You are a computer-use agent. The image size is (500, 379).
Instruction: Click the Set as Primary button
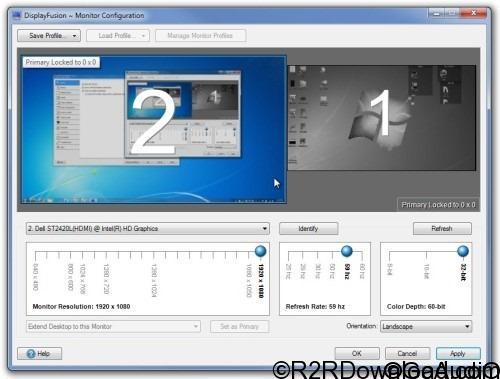[x=239, y=327]
